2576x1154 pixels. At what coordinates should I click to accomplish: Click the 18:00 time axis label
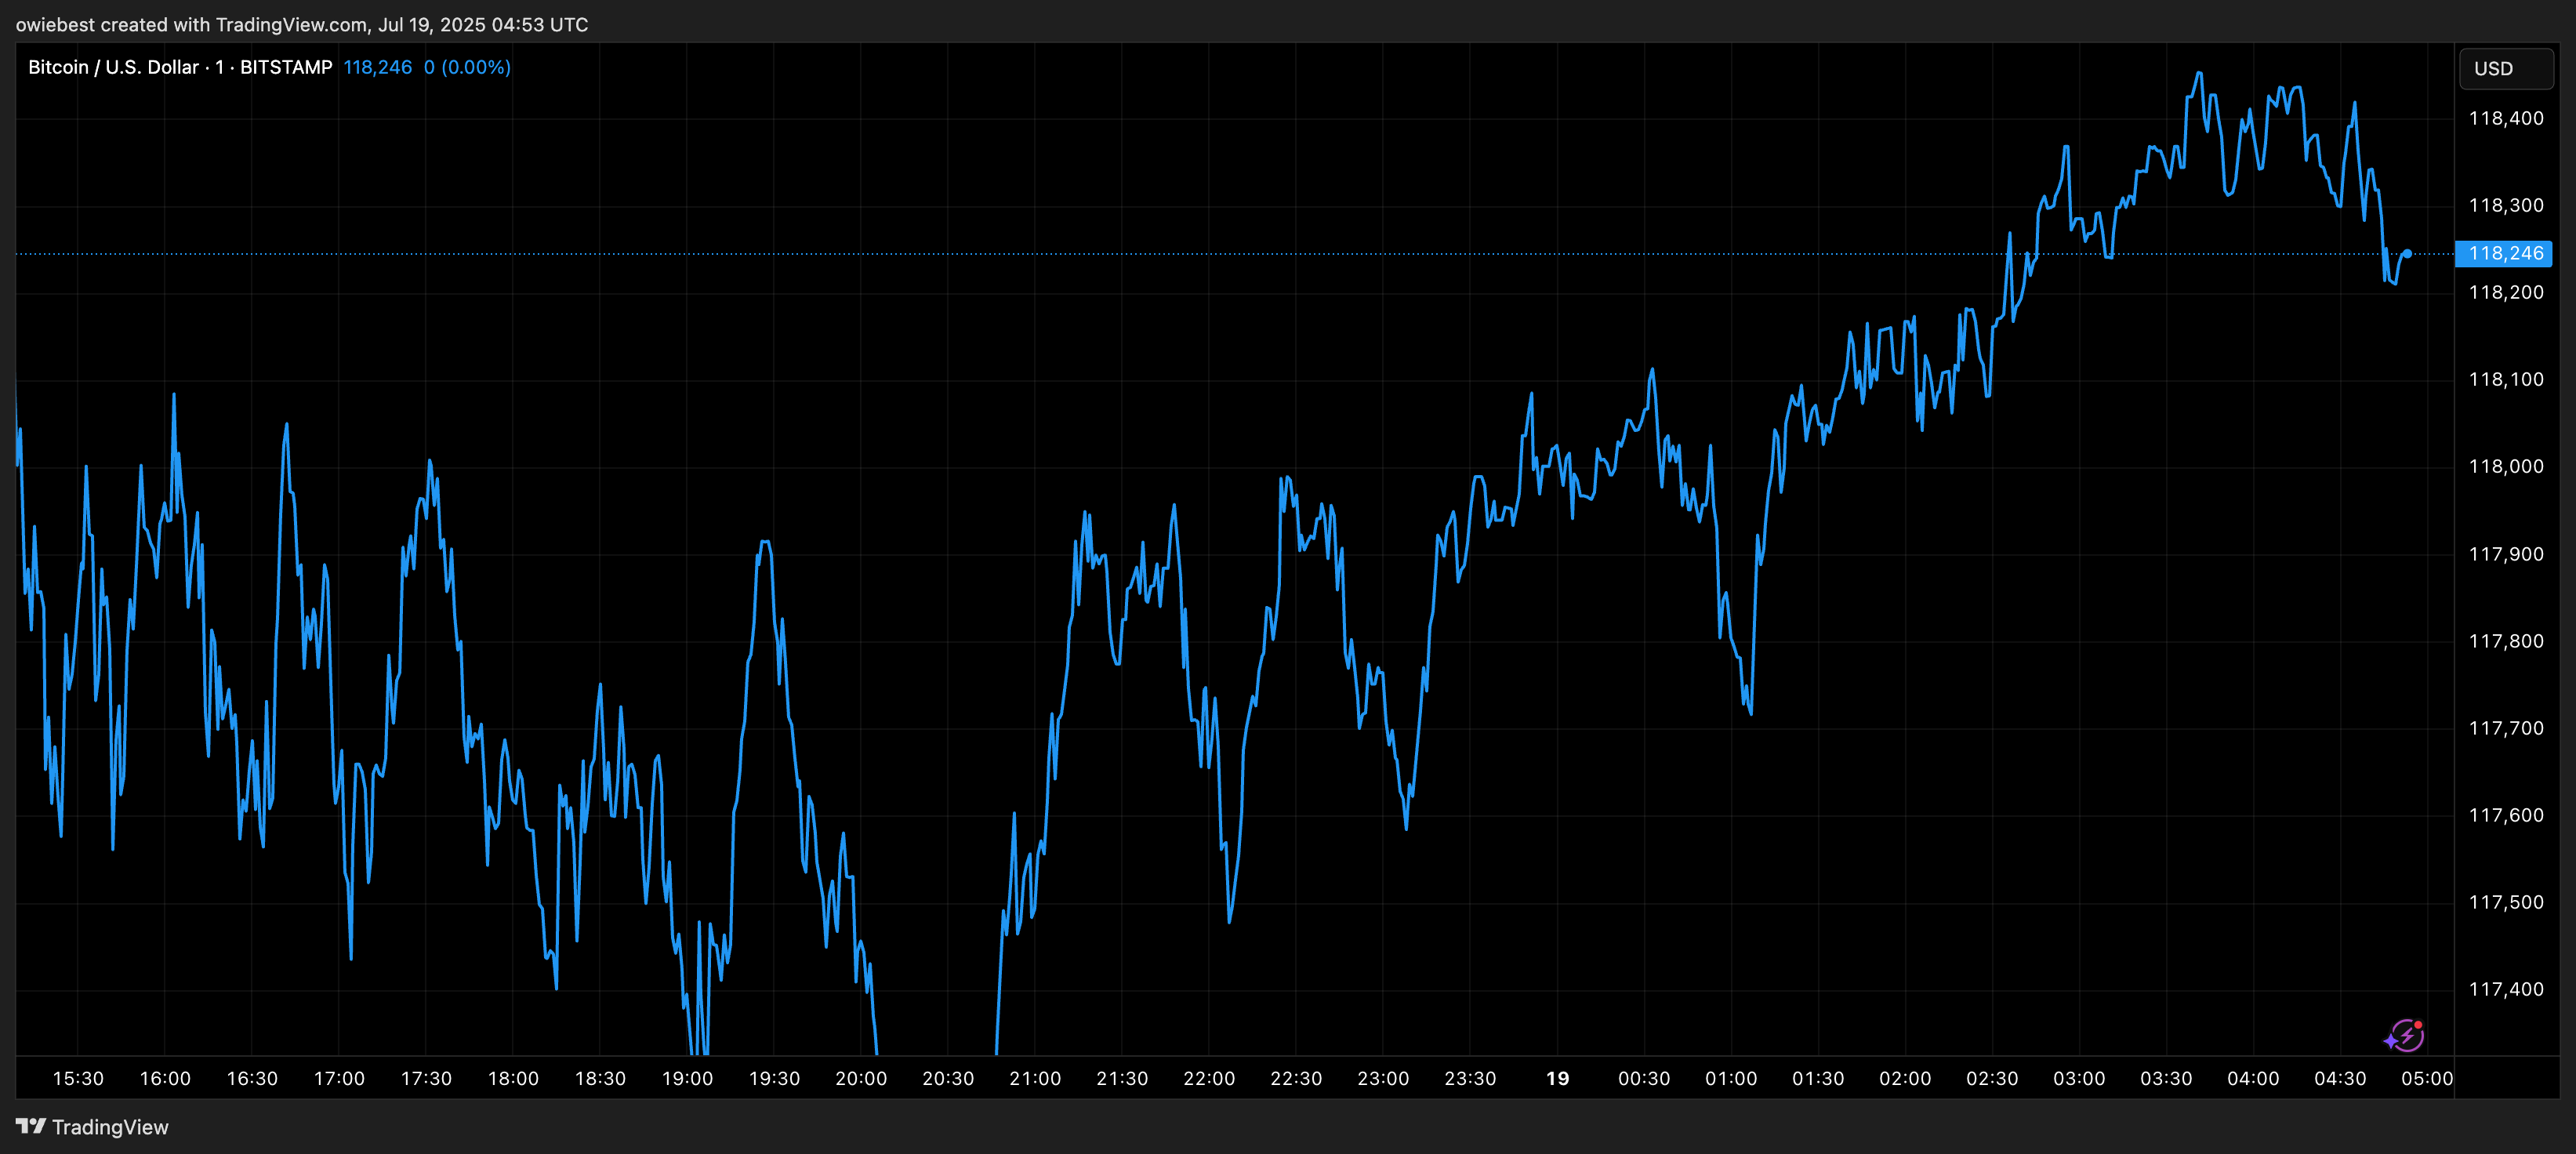pos(513,1079)
